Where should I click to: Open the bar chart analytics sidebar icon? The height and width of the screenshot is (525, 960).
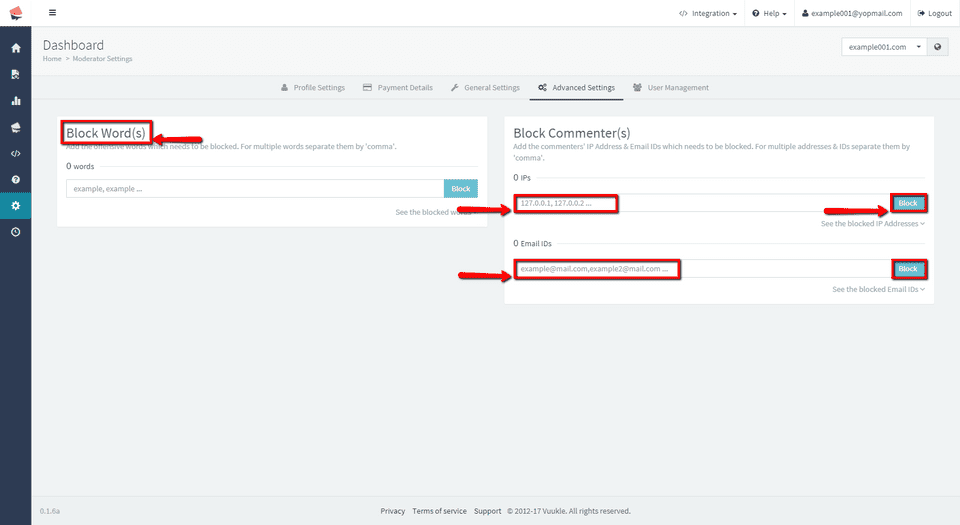coord(15,101)
